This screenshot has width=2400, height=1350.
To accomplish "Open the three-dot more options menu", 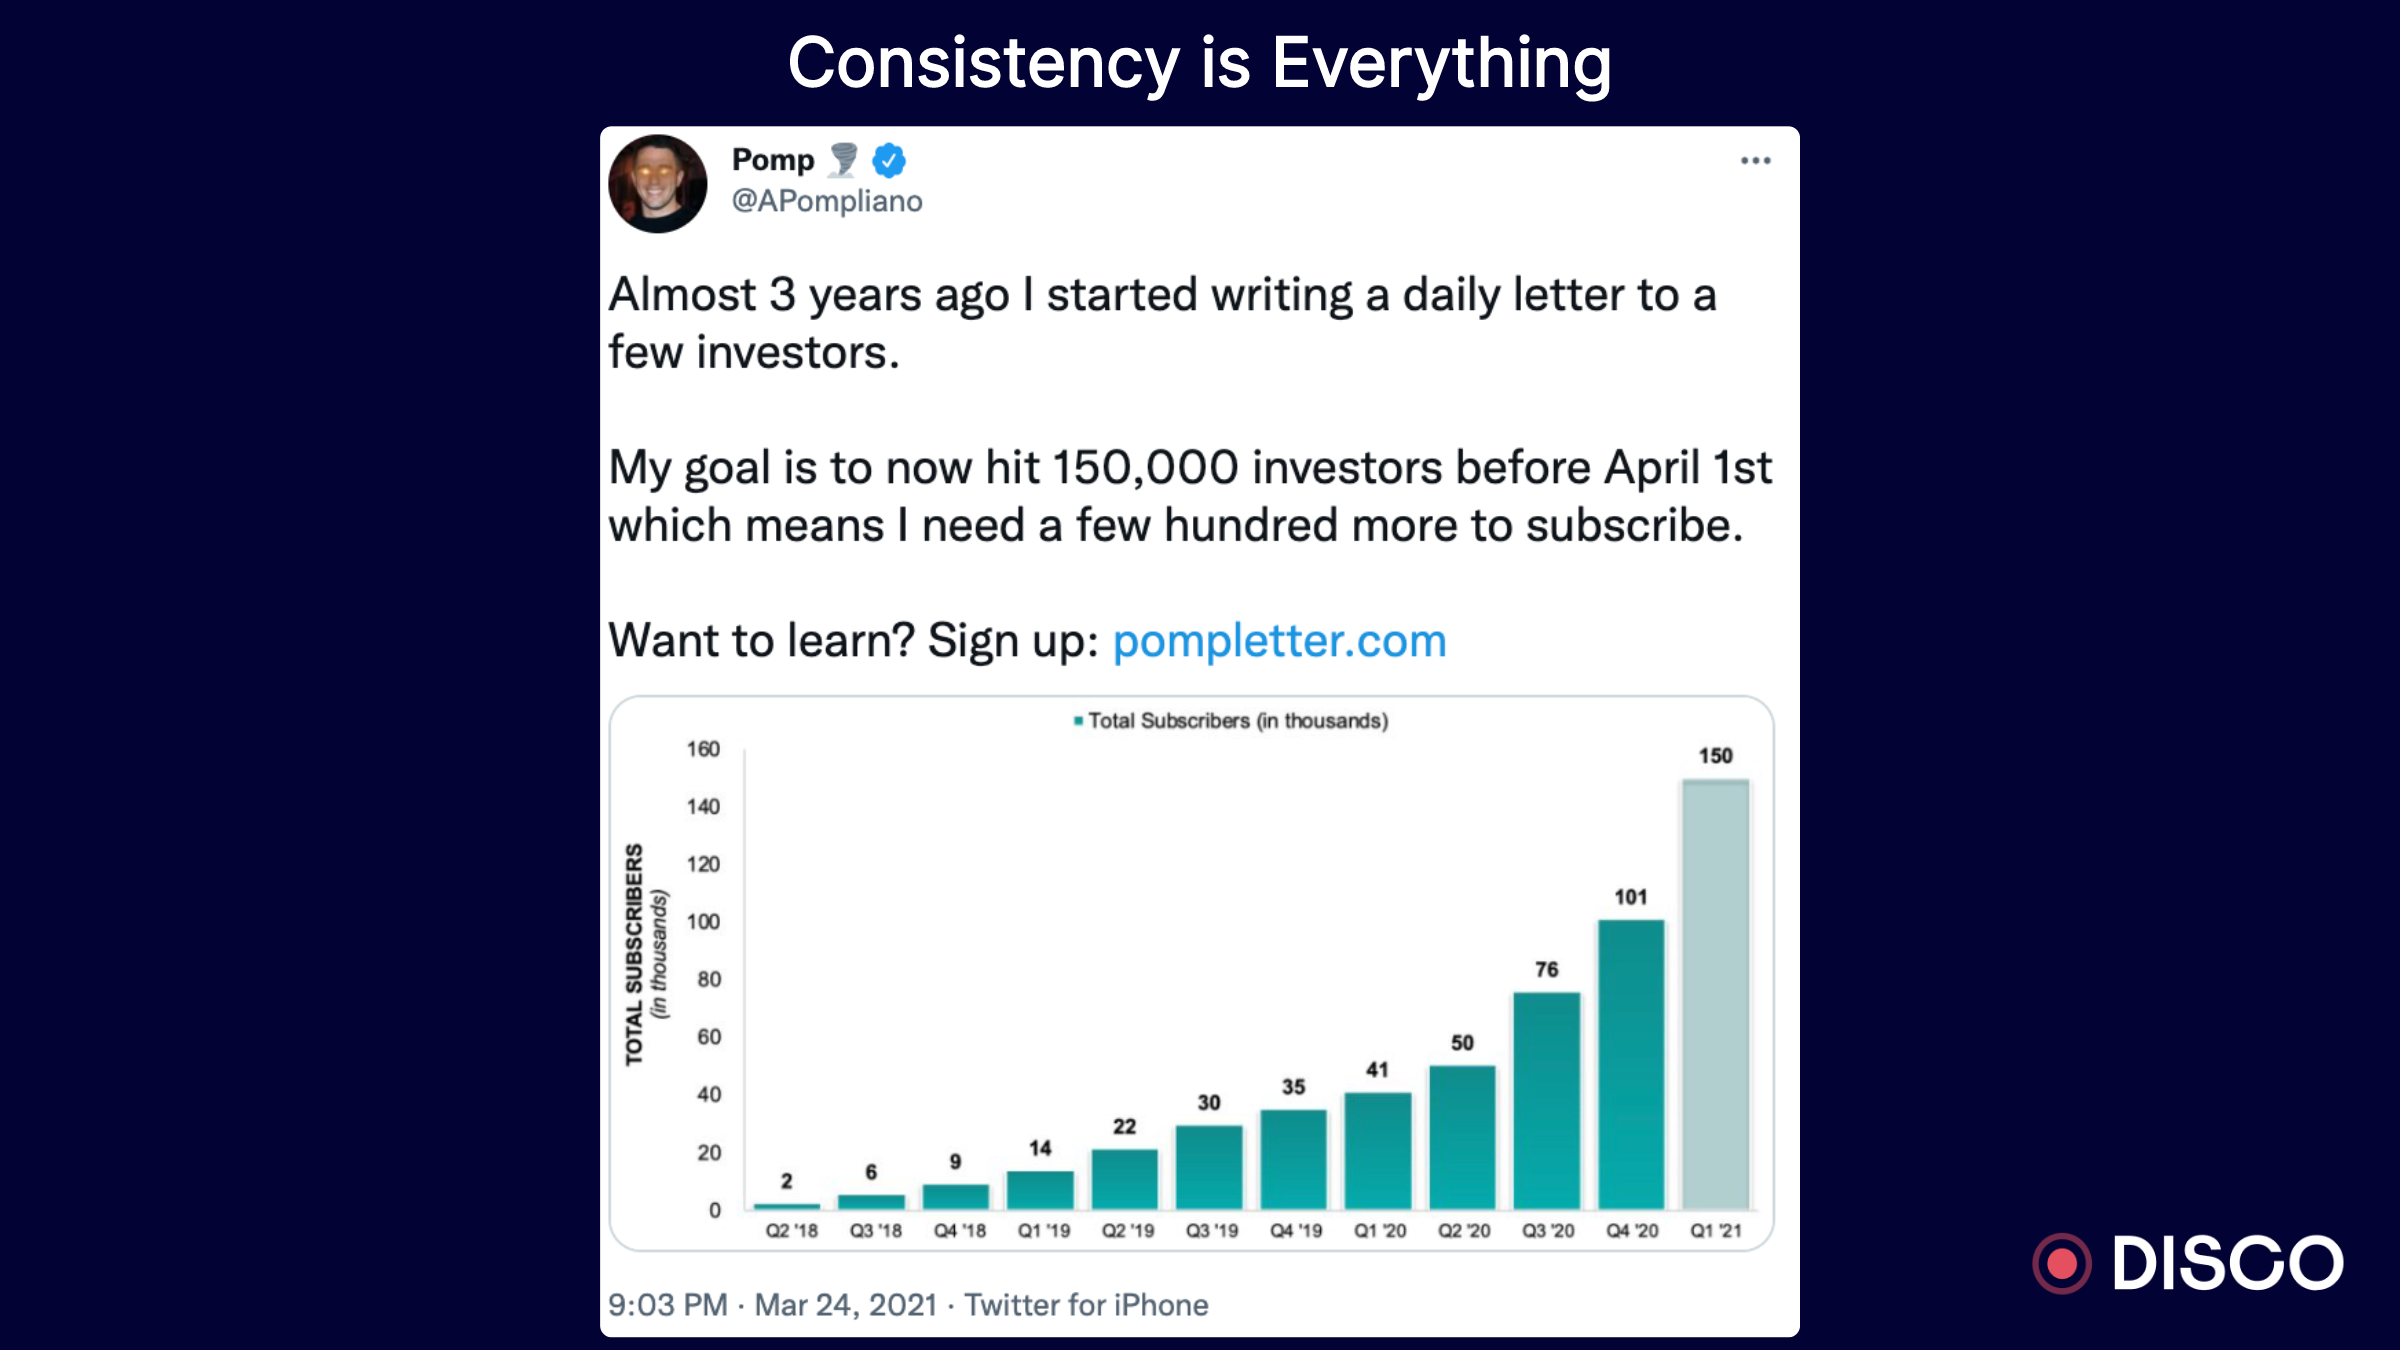I will pos(1755,161).
